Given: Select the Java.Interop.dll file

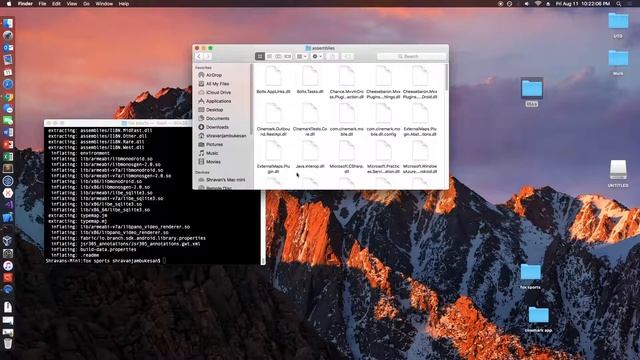Looking at the screenshot, I should click(x=310, y=155).
